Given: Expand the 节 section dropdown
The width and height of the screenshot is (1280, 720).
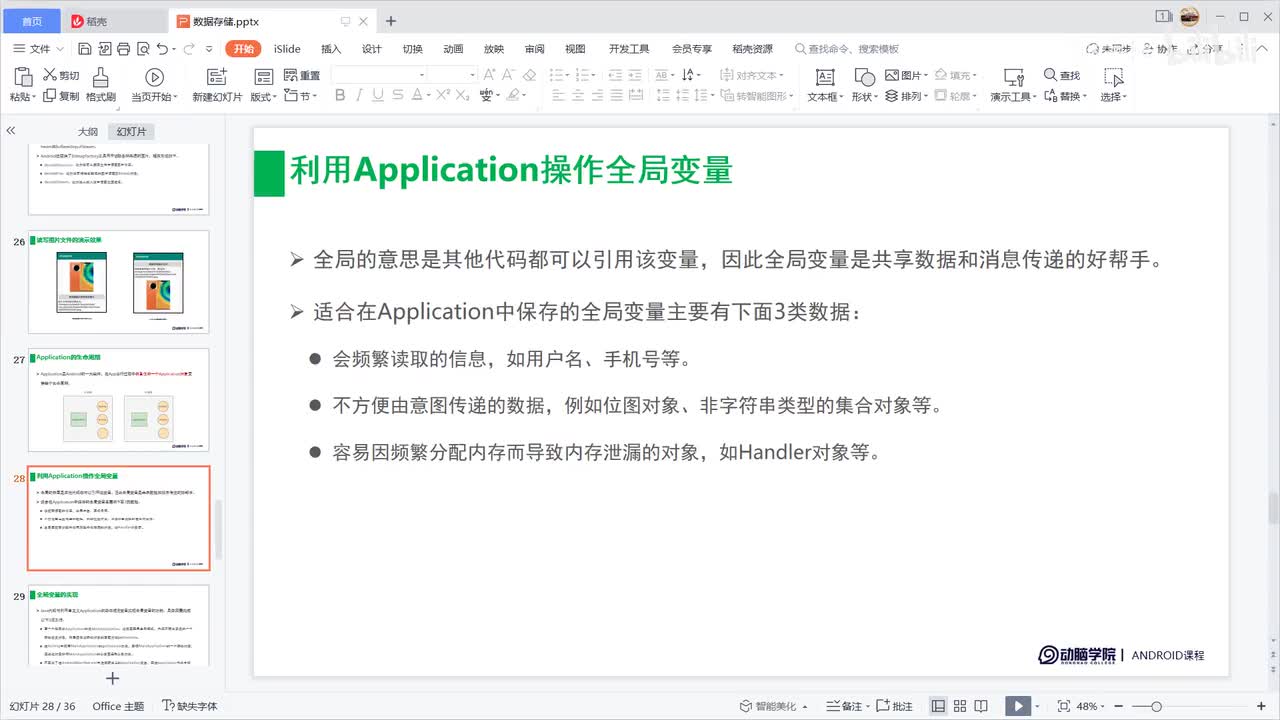Looking at the screenshot, I should 301,96.
